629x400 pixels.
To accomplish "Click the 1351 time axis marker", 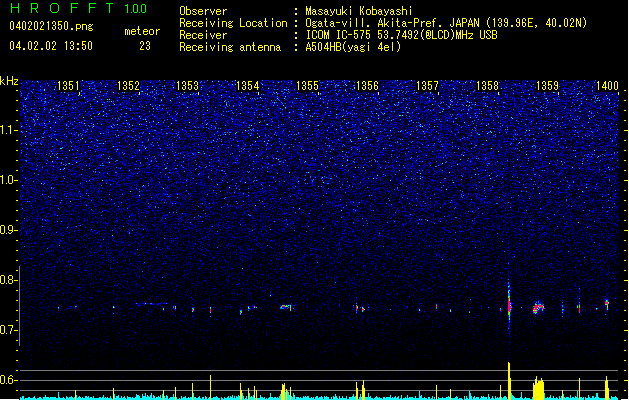I will tap(69, 86).
